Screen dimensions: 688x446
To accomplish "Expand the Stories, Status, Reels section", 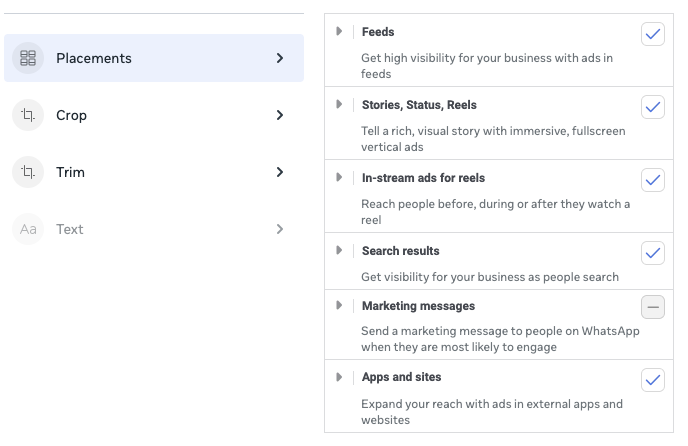I will (340, 104).
